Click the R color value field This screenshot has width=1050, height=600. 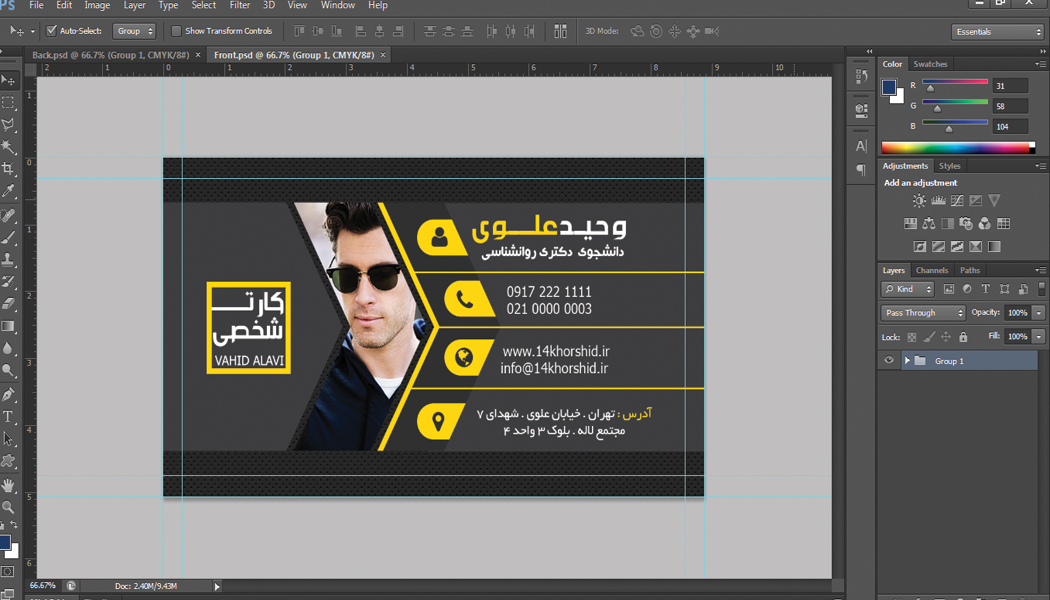[x=1011, y=86]
